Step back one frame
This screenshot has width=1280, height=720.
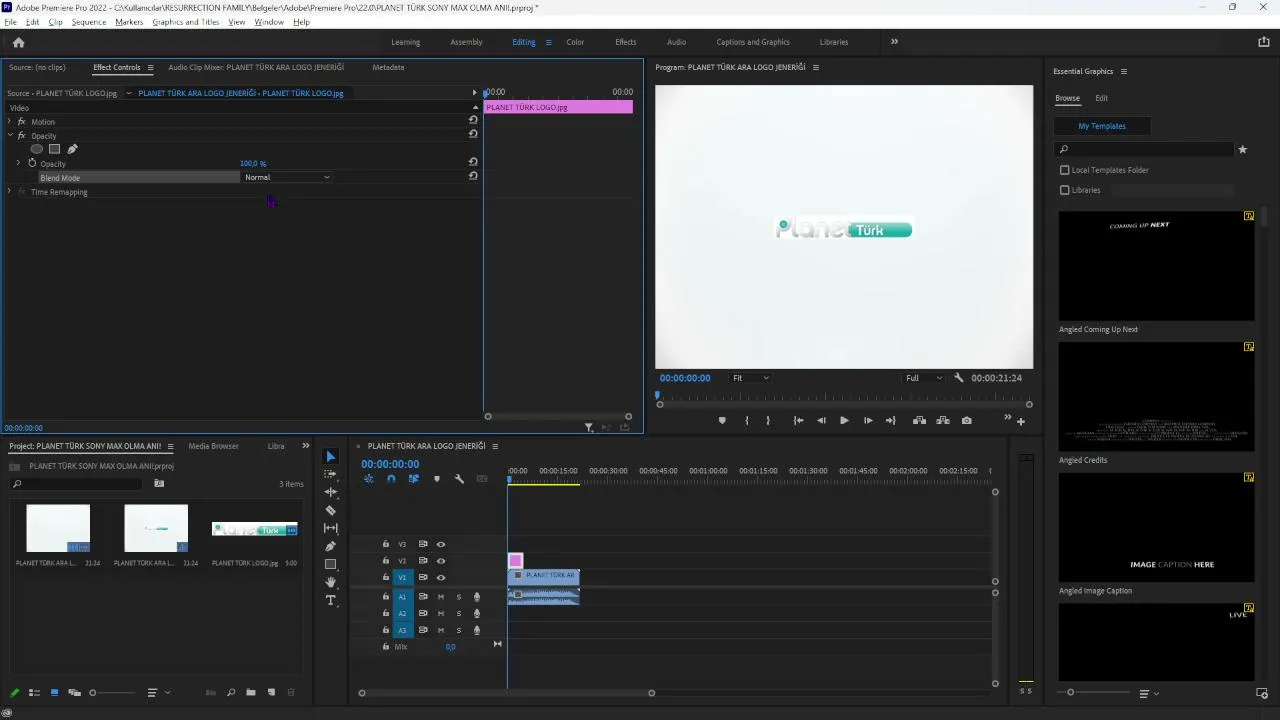(x=821, y=421)
